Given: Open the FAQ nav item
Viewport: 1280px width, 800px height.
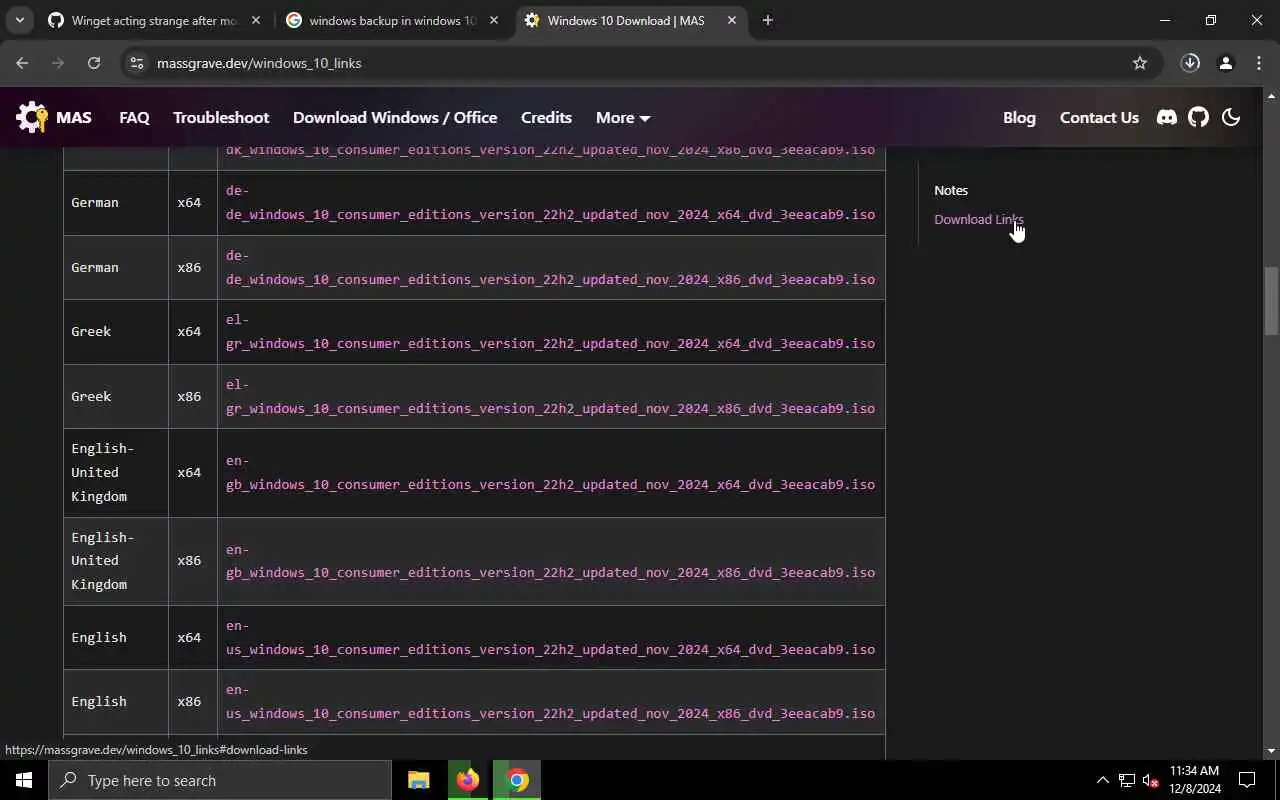Looking at the screenshot, I should 134,117.
